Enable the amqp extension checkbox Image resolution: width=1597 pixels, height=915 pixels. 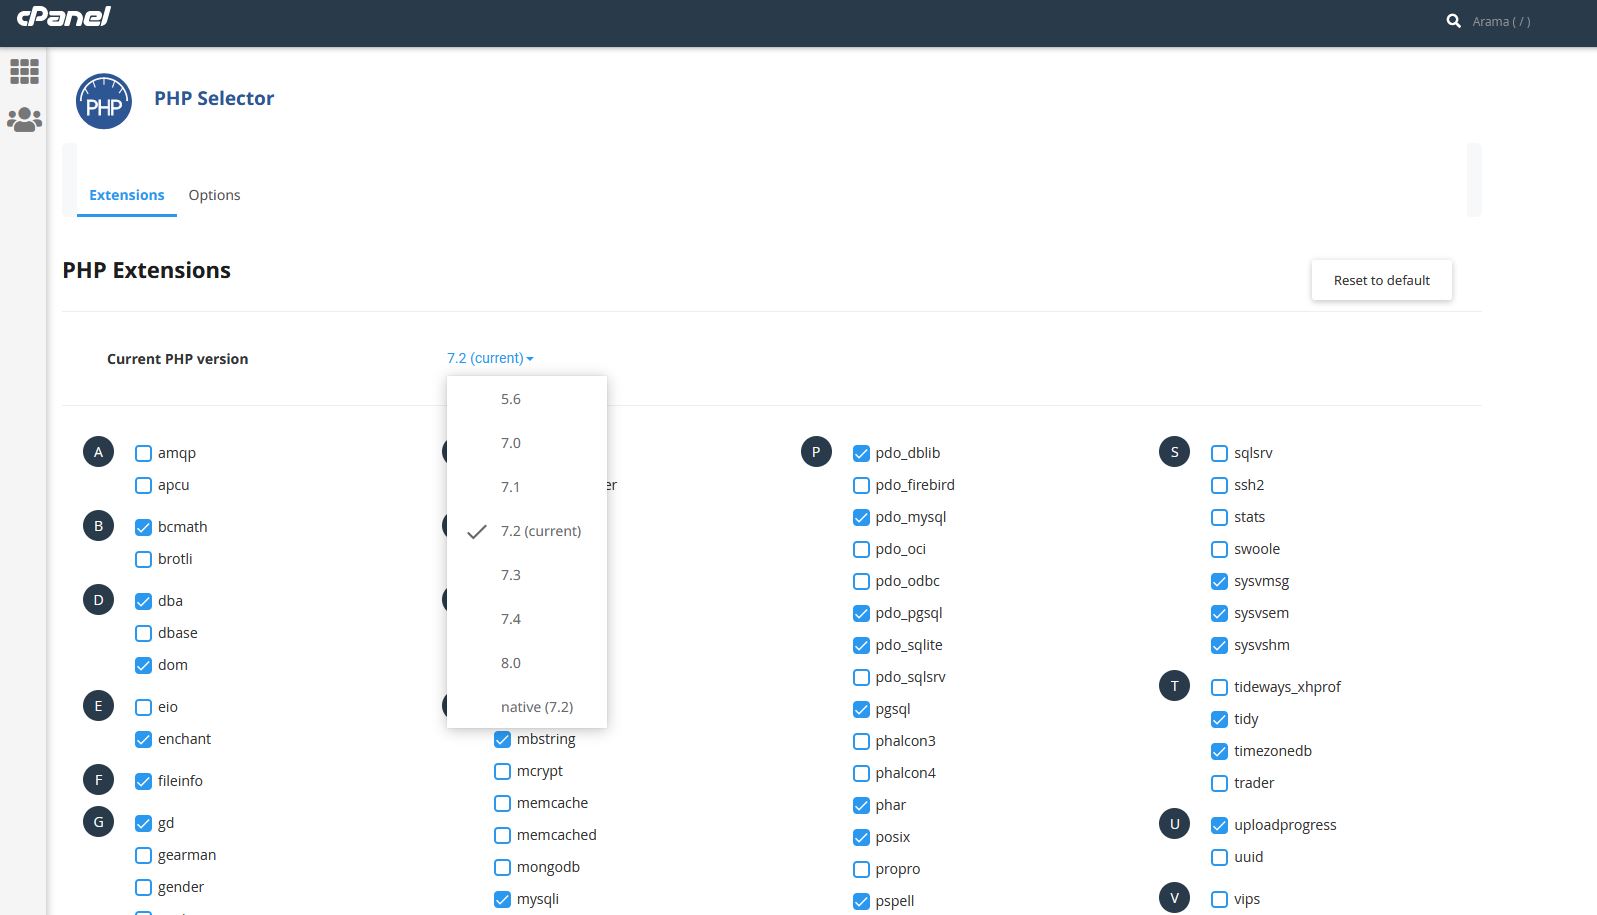(x=143, y=453)
